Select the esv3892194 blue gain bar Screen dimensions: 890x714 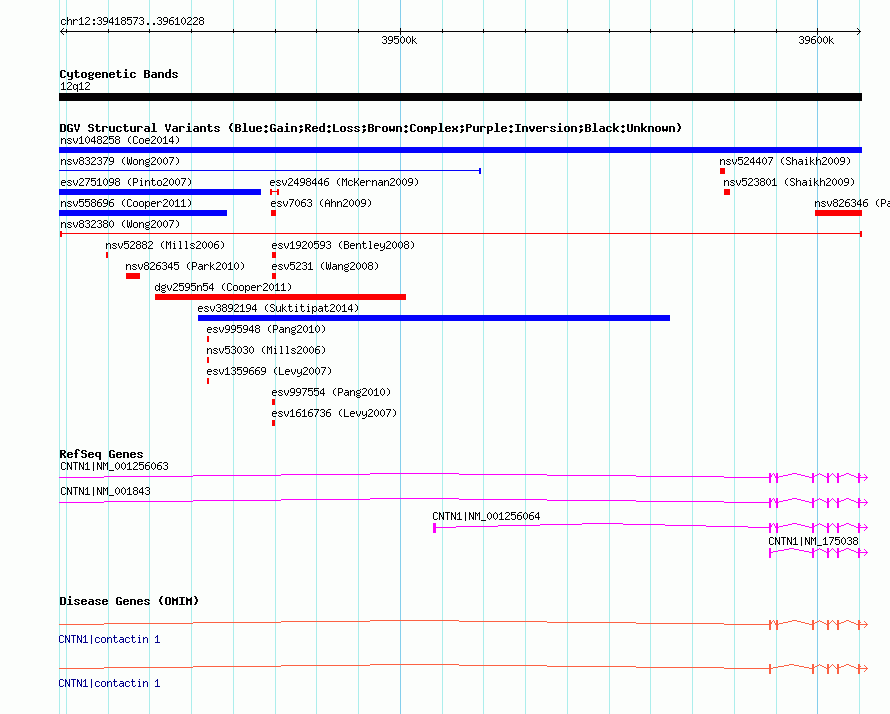pyautogui.click(x=434, y=318)
